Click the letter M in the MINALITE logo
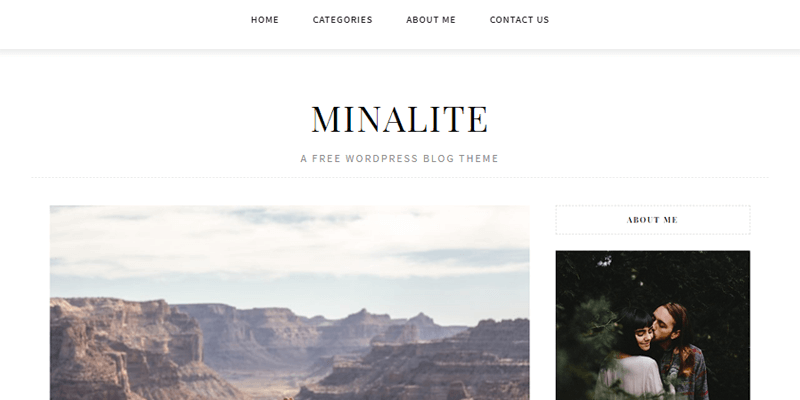800x400 pixels. pyautogui.click(x=327, y=119)
